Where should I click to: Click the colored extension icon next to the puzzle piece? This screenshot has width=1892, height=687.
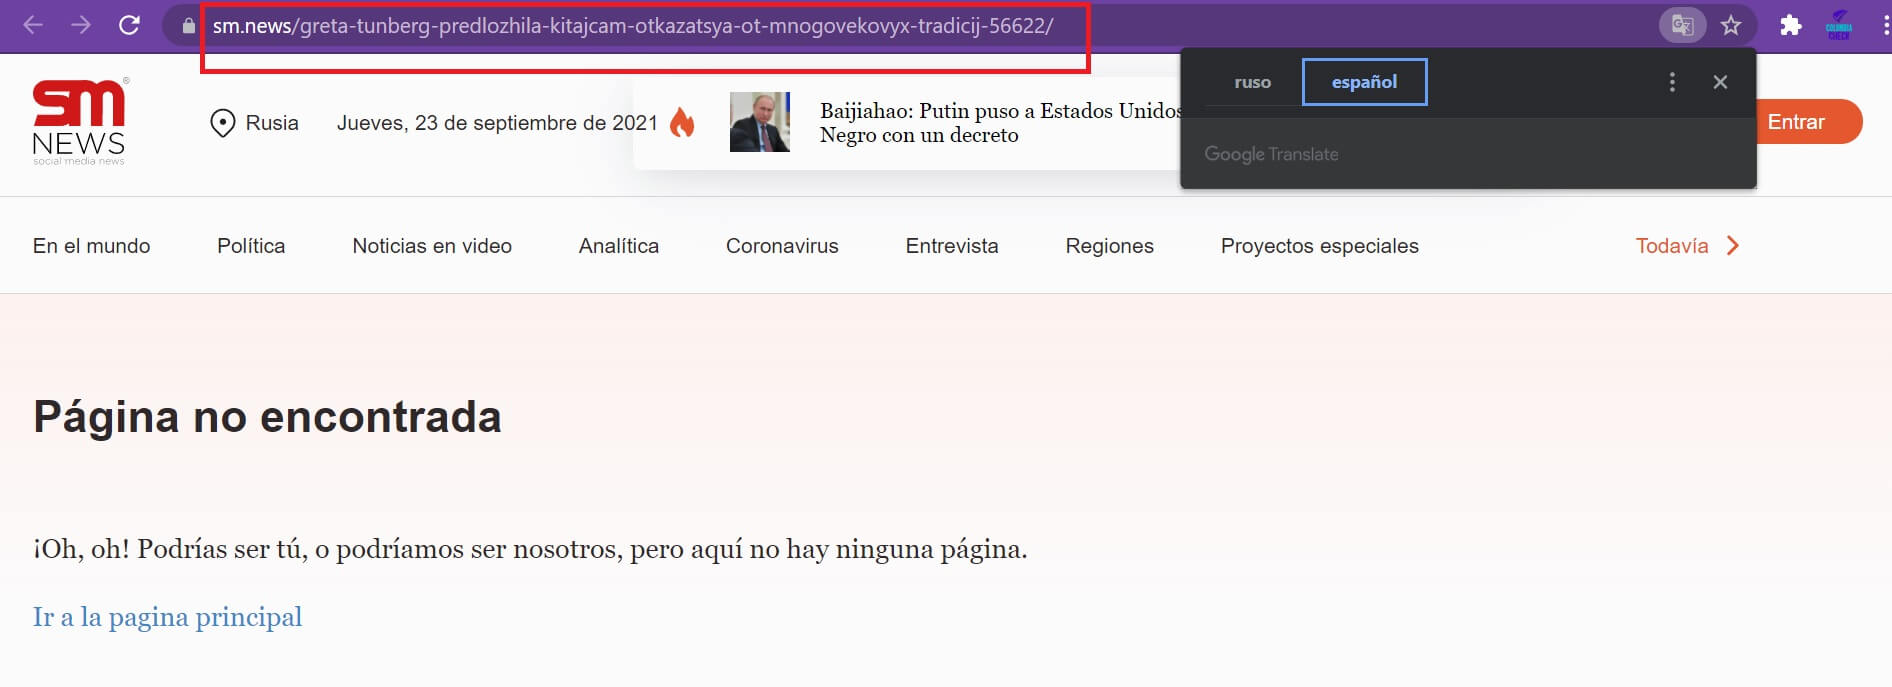(x=1839, y=25)
